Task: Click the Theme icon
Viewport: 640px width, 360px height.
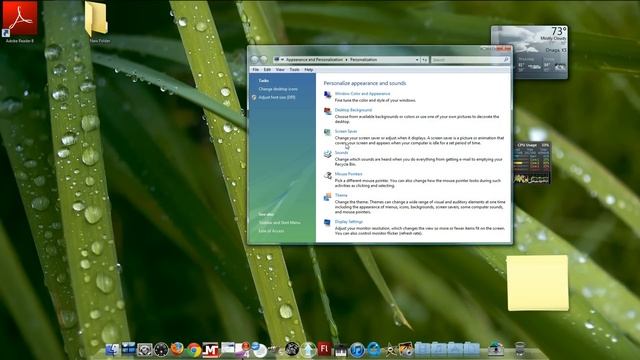Action: [327, 197]
